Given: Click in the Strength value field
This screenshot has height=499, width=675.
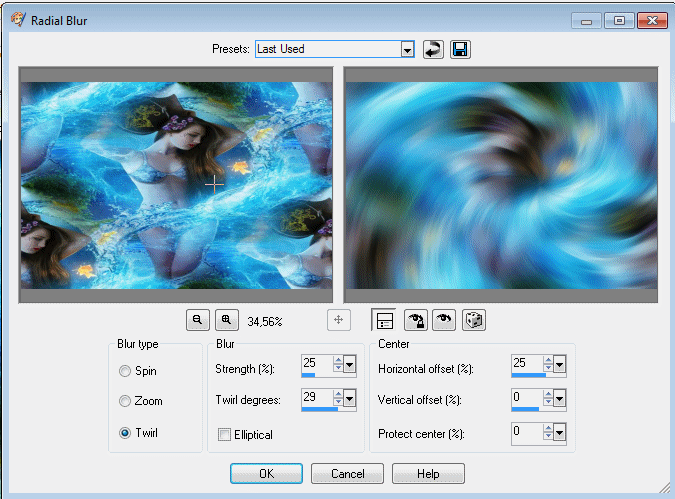Looking at the screenshot, I should pos(317,363).
